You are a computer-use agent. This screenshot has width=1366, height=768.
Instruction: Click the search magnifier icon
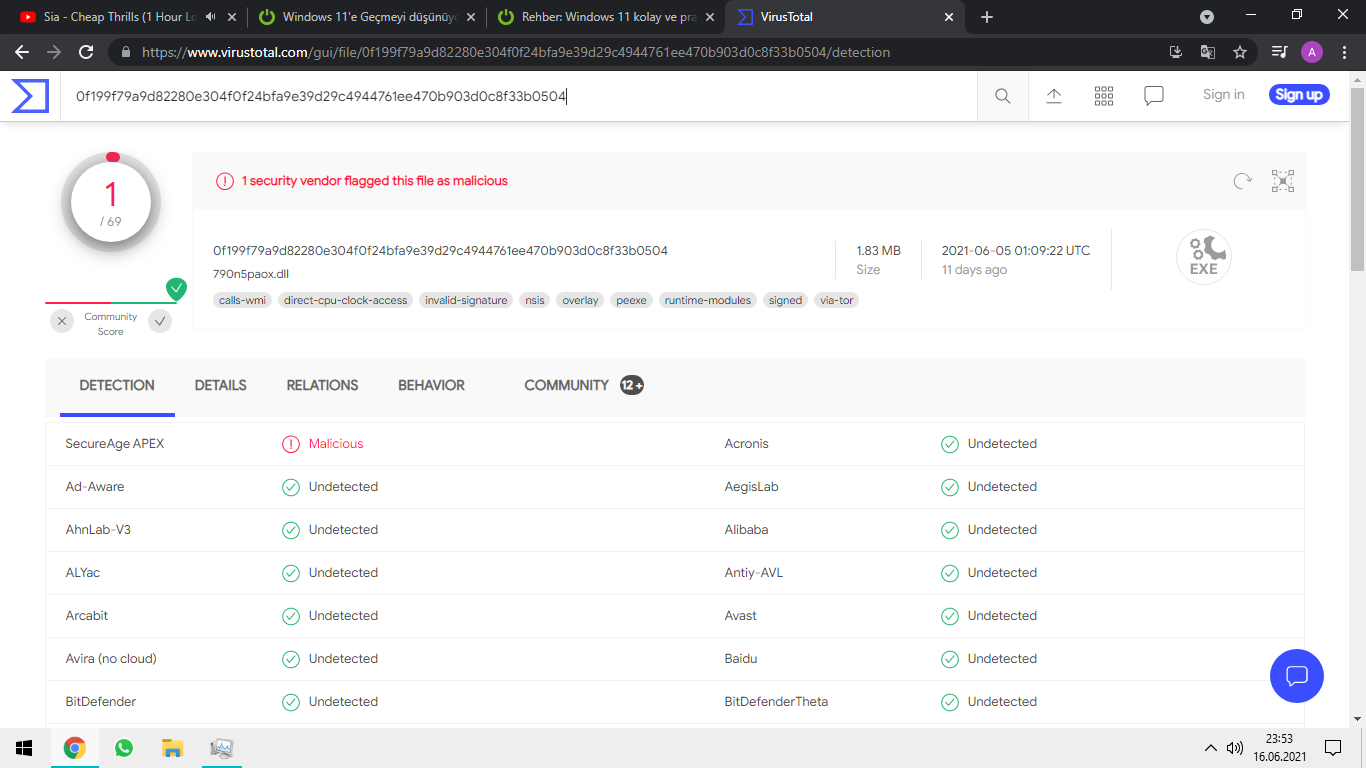[1003, 96]
